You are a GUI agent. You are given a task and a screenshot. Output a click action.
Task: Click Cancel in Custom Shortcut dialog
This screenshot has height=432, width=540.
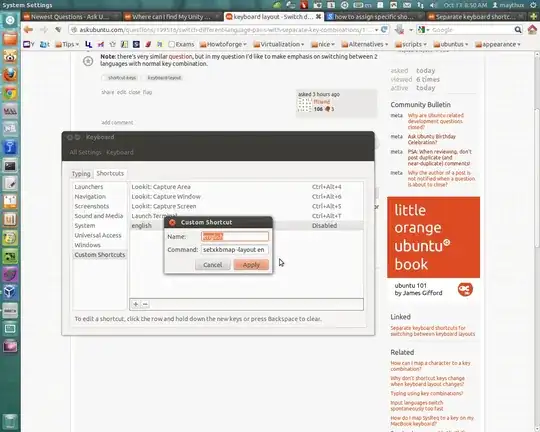[212, 265]
